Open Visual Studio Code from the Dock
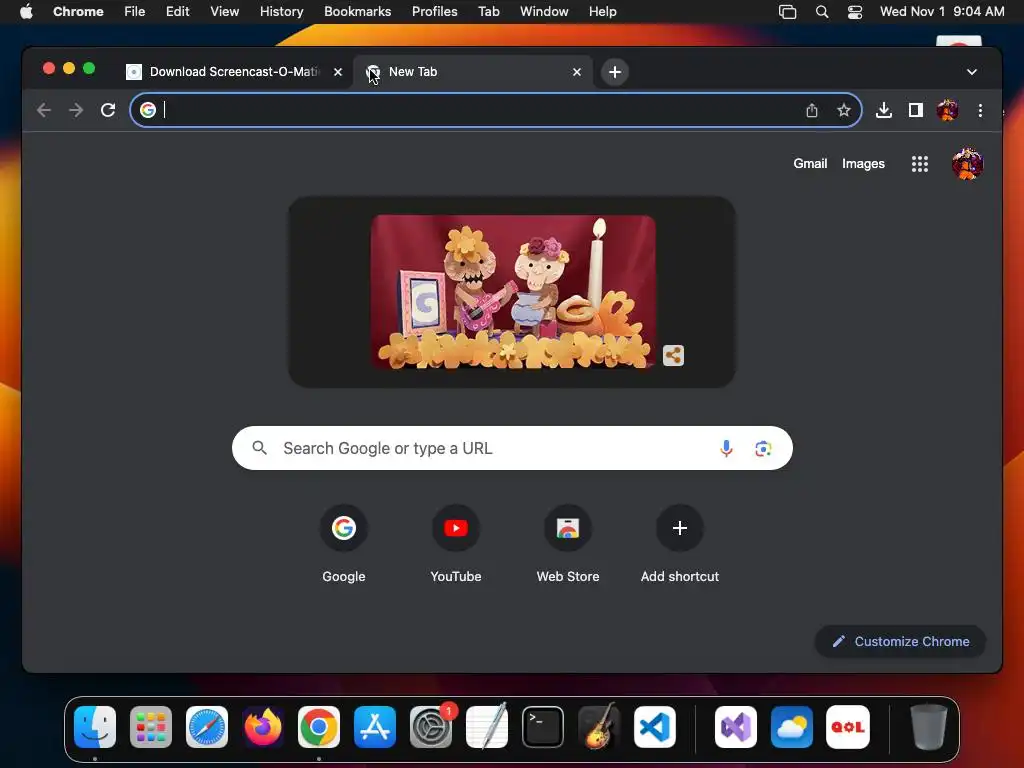Viewport: 1024px width, 768px height. (655, 727)
